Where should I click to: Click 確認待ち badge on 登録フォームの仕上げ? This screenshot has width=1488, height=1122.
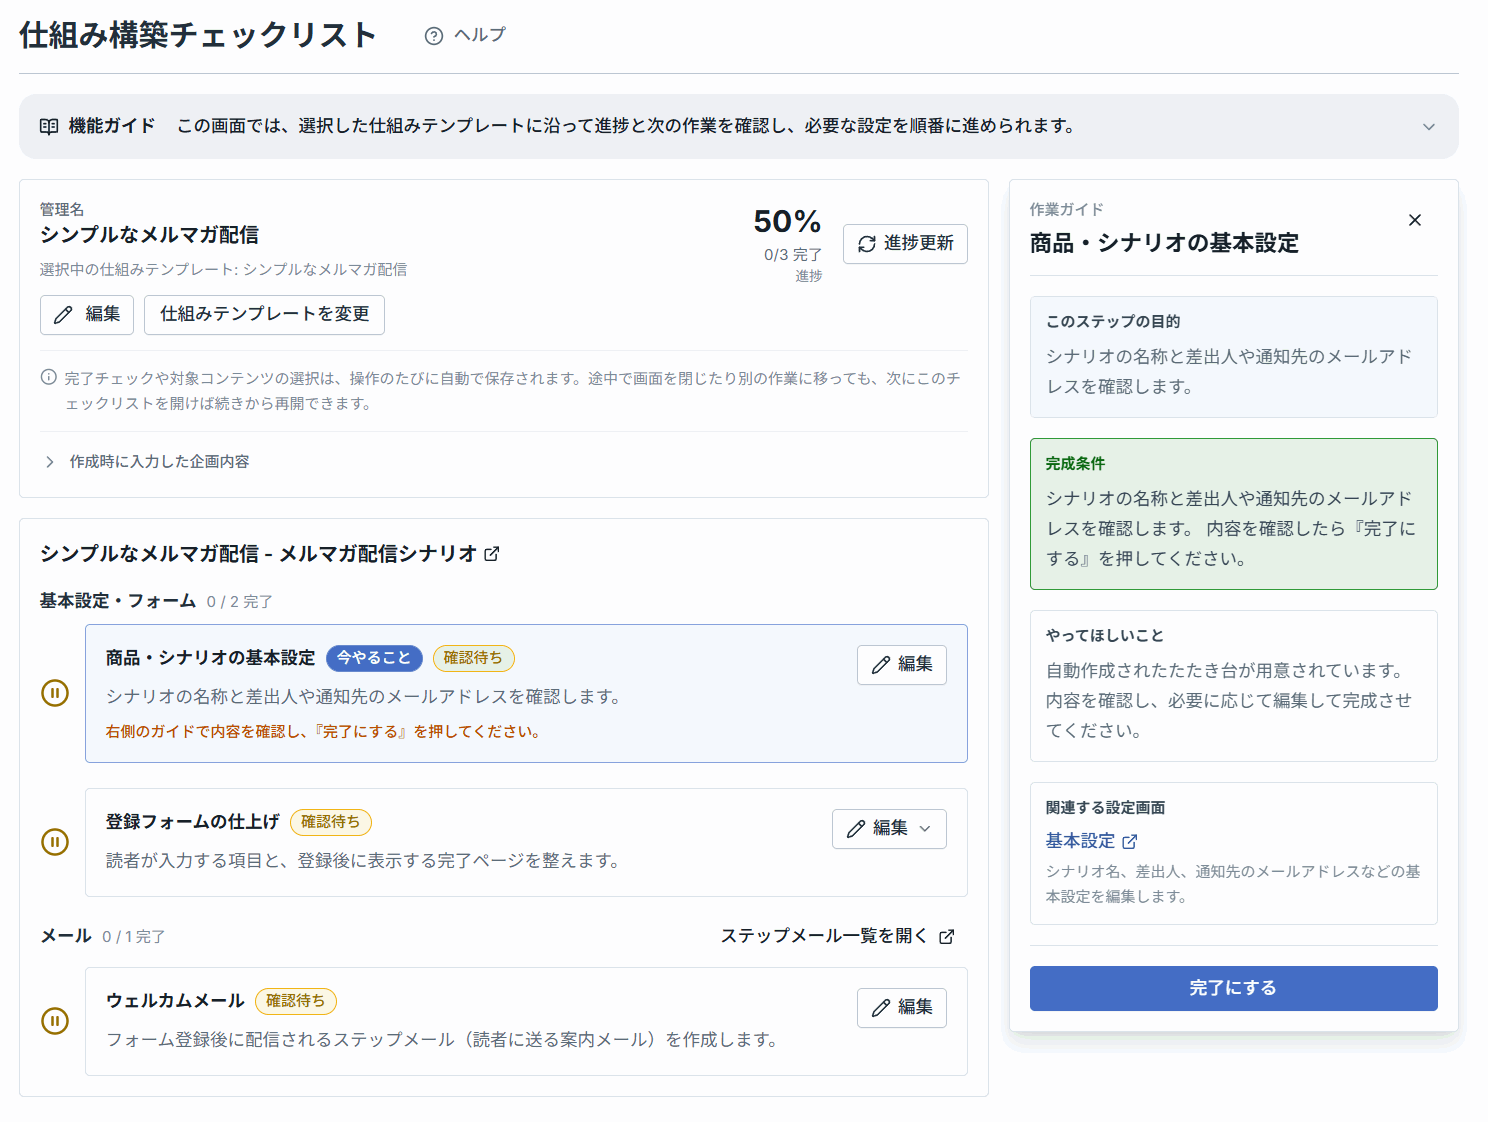[x=331, y=822]
